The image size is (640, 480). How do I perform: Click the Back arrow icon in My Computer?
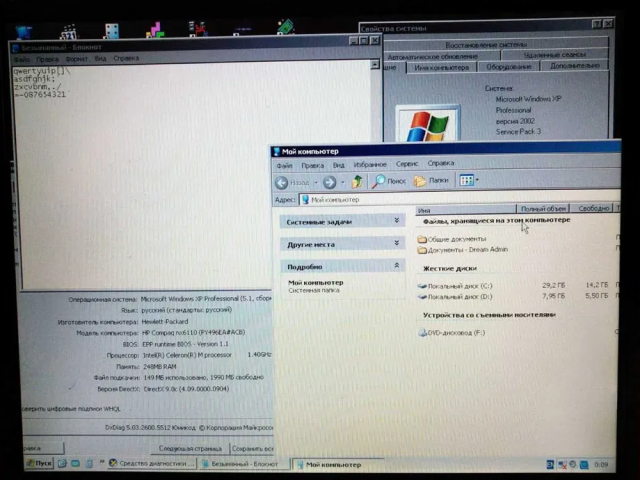click(282, 182)
